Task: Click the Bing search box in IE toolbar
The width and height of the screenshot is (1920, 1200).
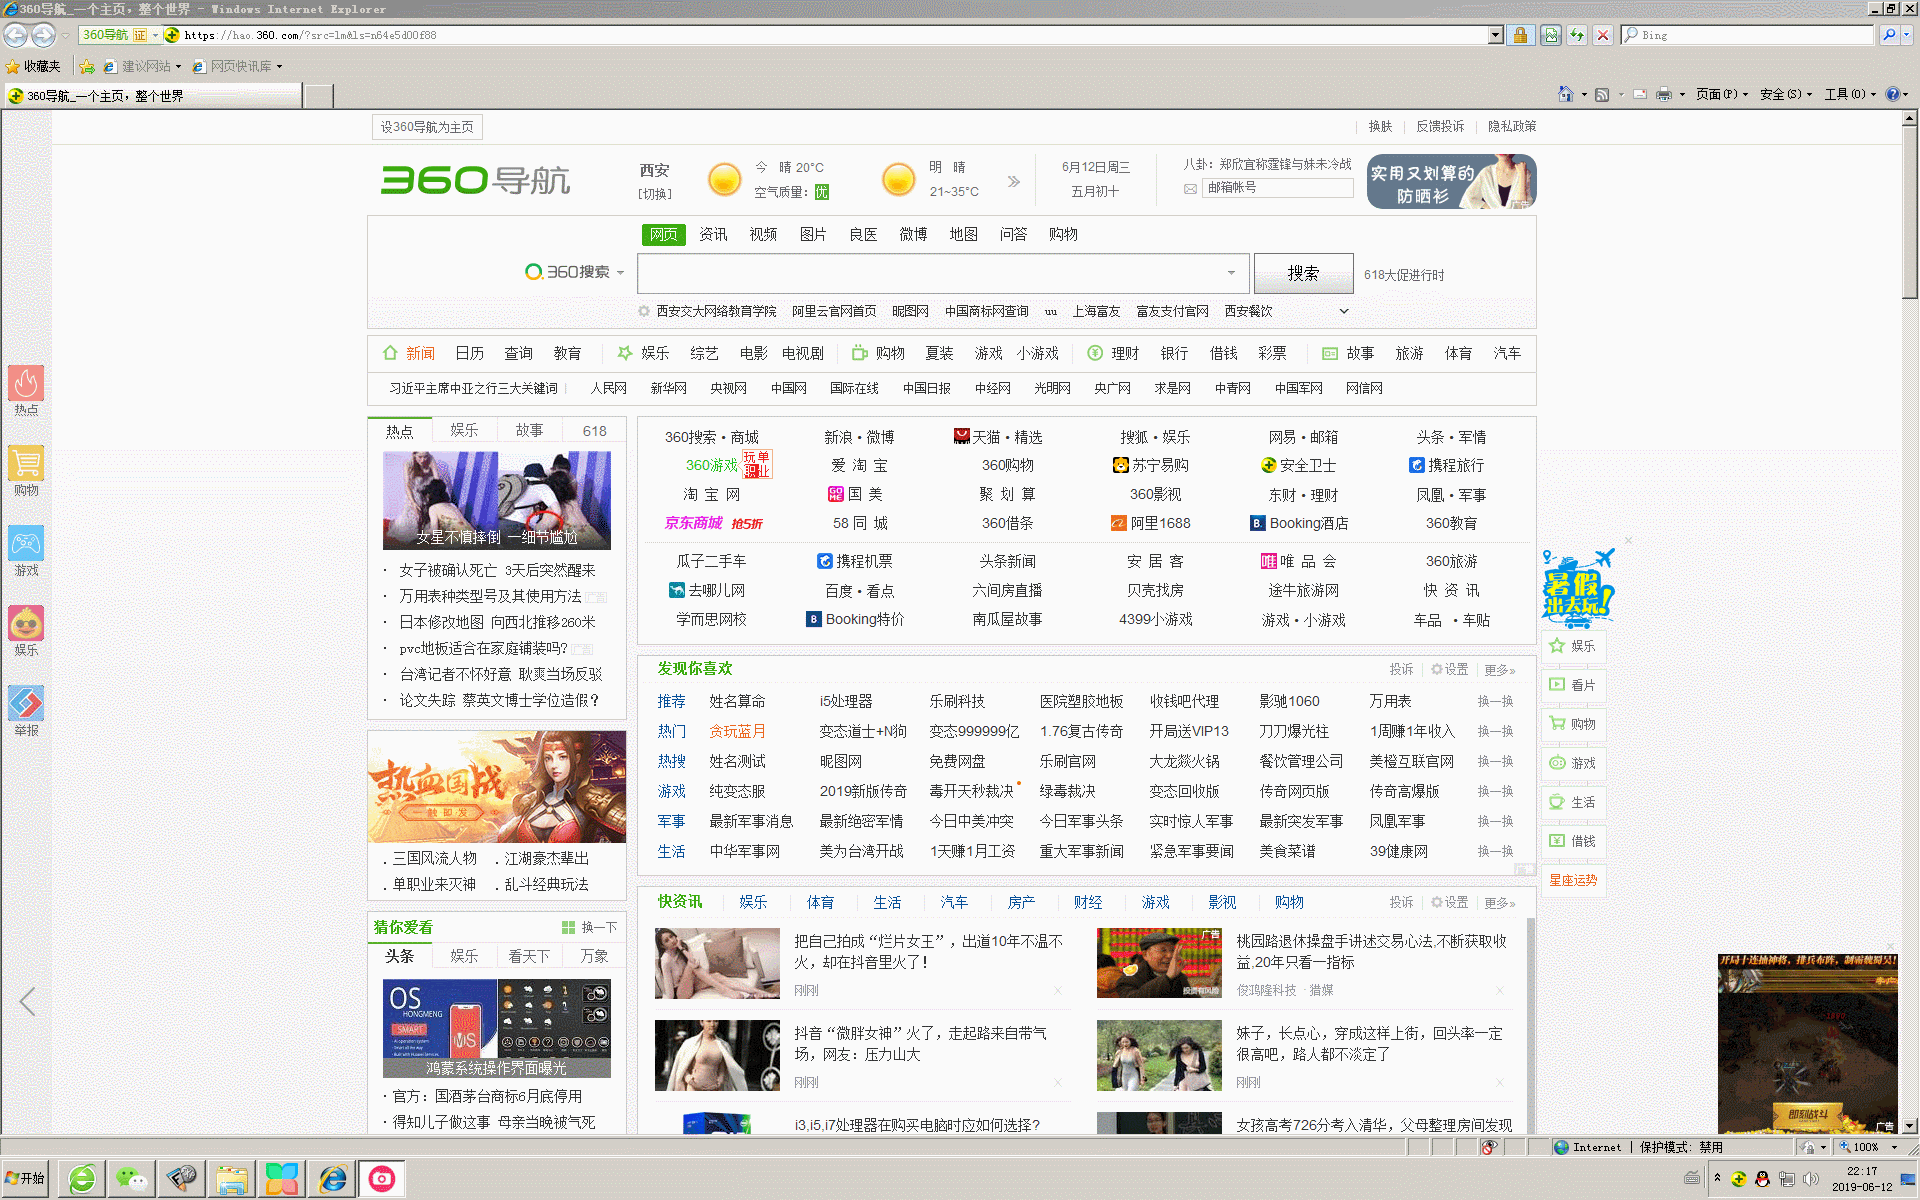Action: click(1747, 35)
